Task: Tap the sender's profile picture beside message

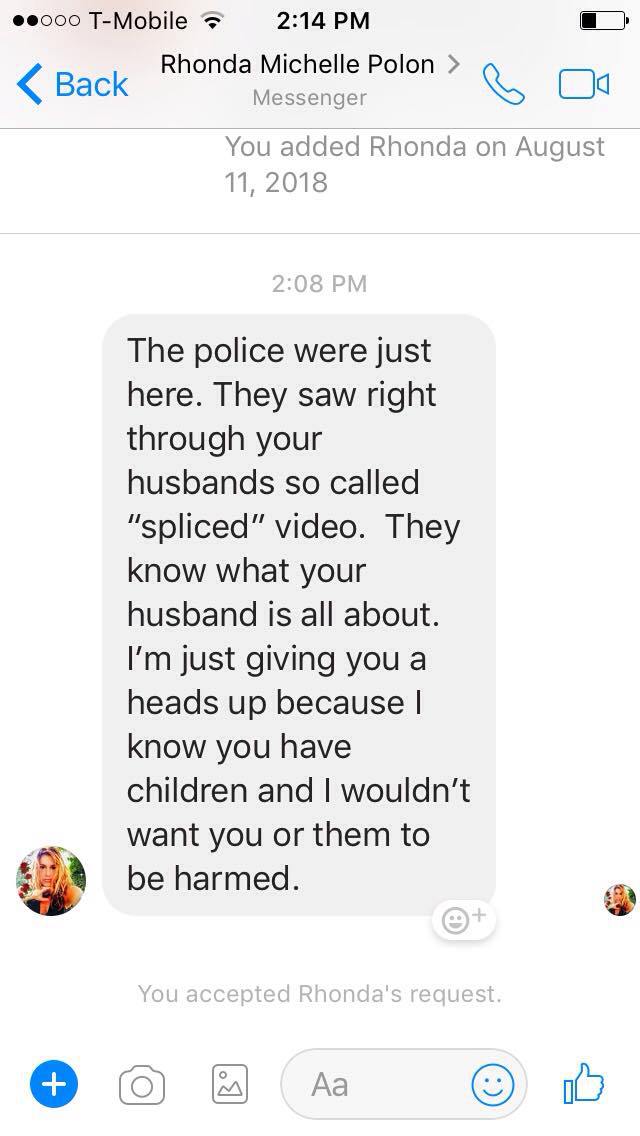Action: 51,880
